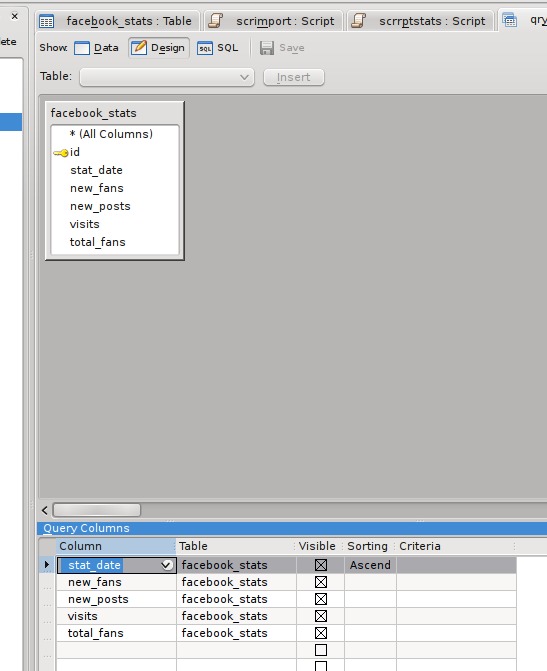This screenshot has width=547, height=671.
Task: Select the visits query column cell
Action: click(x=116, y=616)
